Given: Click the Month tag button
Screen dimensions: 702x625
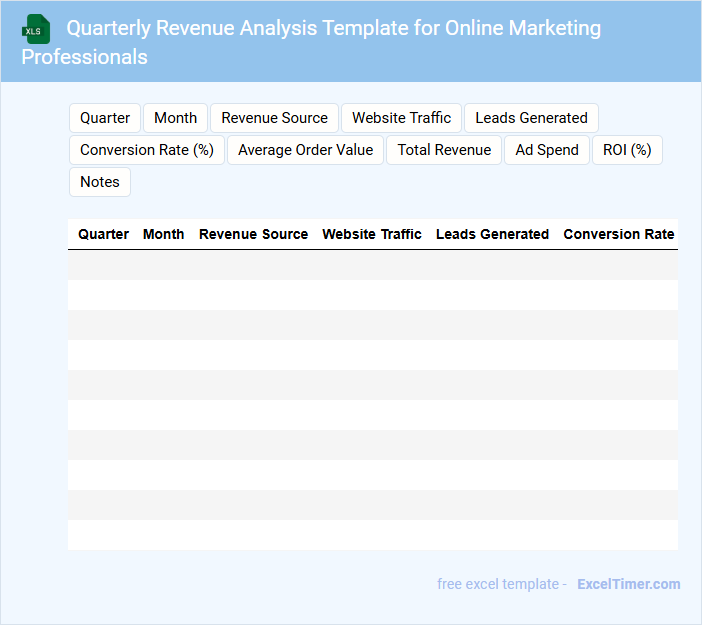Looking at the screenshot, I should (175, 118).
